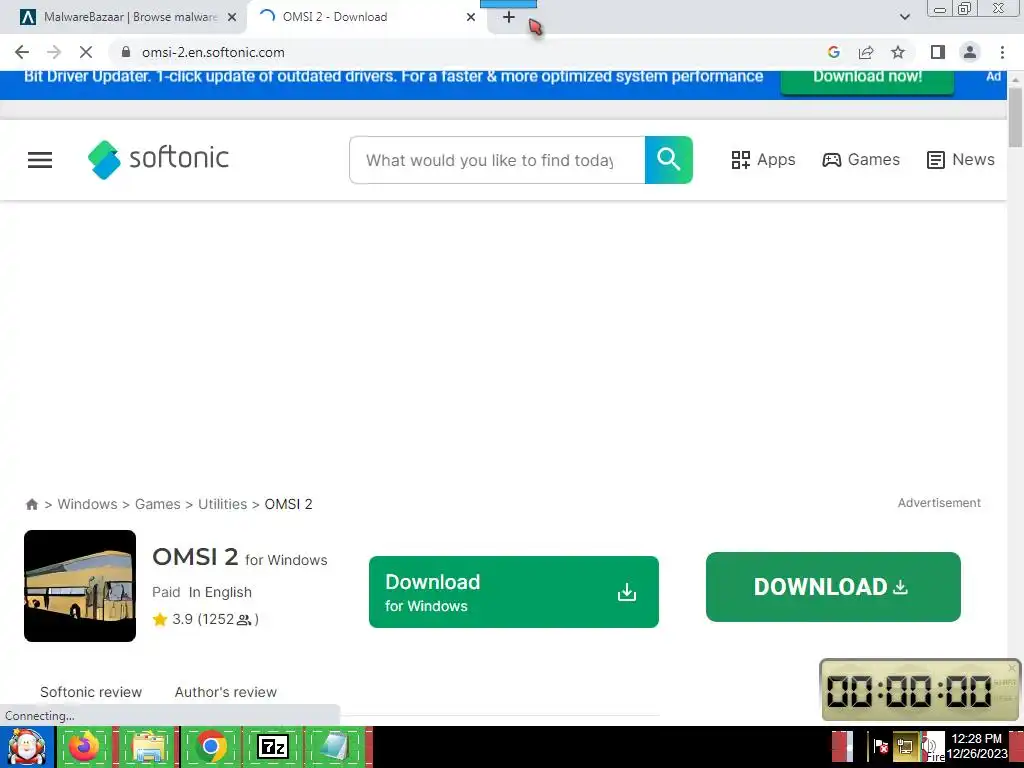The height and width of the screenshot is (768, 1024).
Task: Go back to the previous page
Action: coord(22,52)
